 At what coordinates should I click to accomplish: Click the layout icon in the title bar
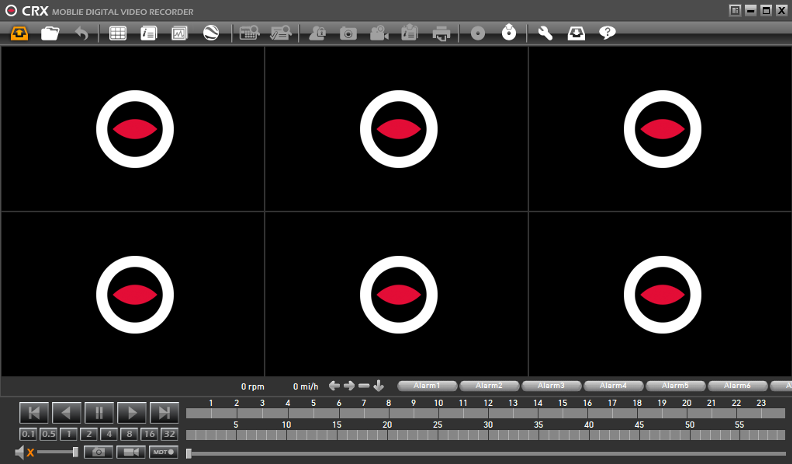coord(735,10)
